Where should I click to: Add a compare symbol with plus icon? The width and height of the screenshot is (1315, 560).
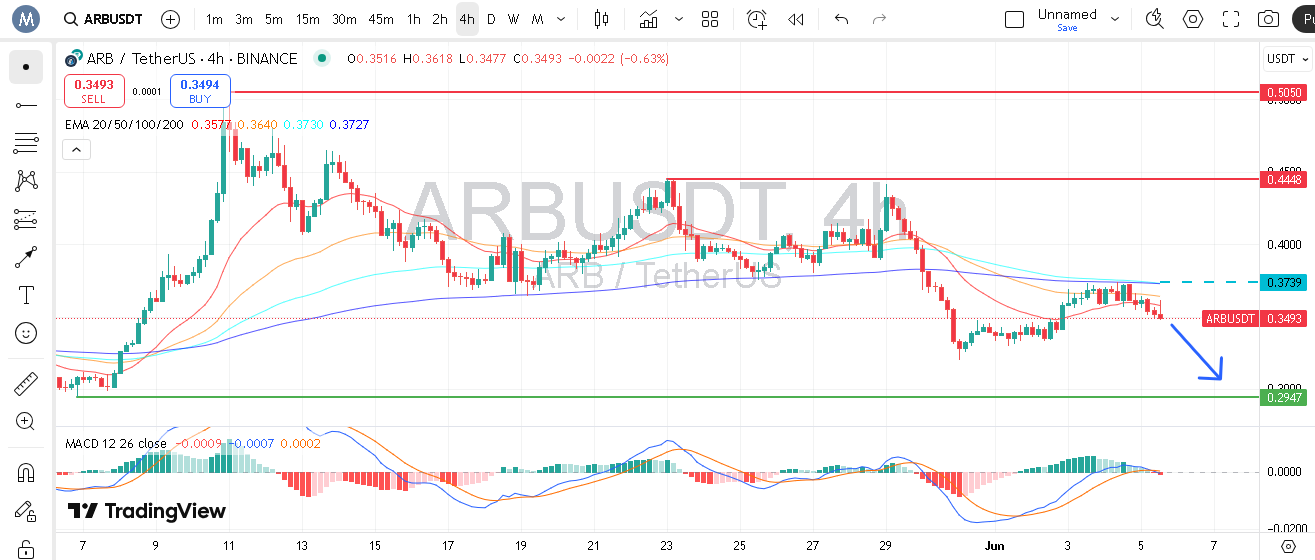pos(171,19)
